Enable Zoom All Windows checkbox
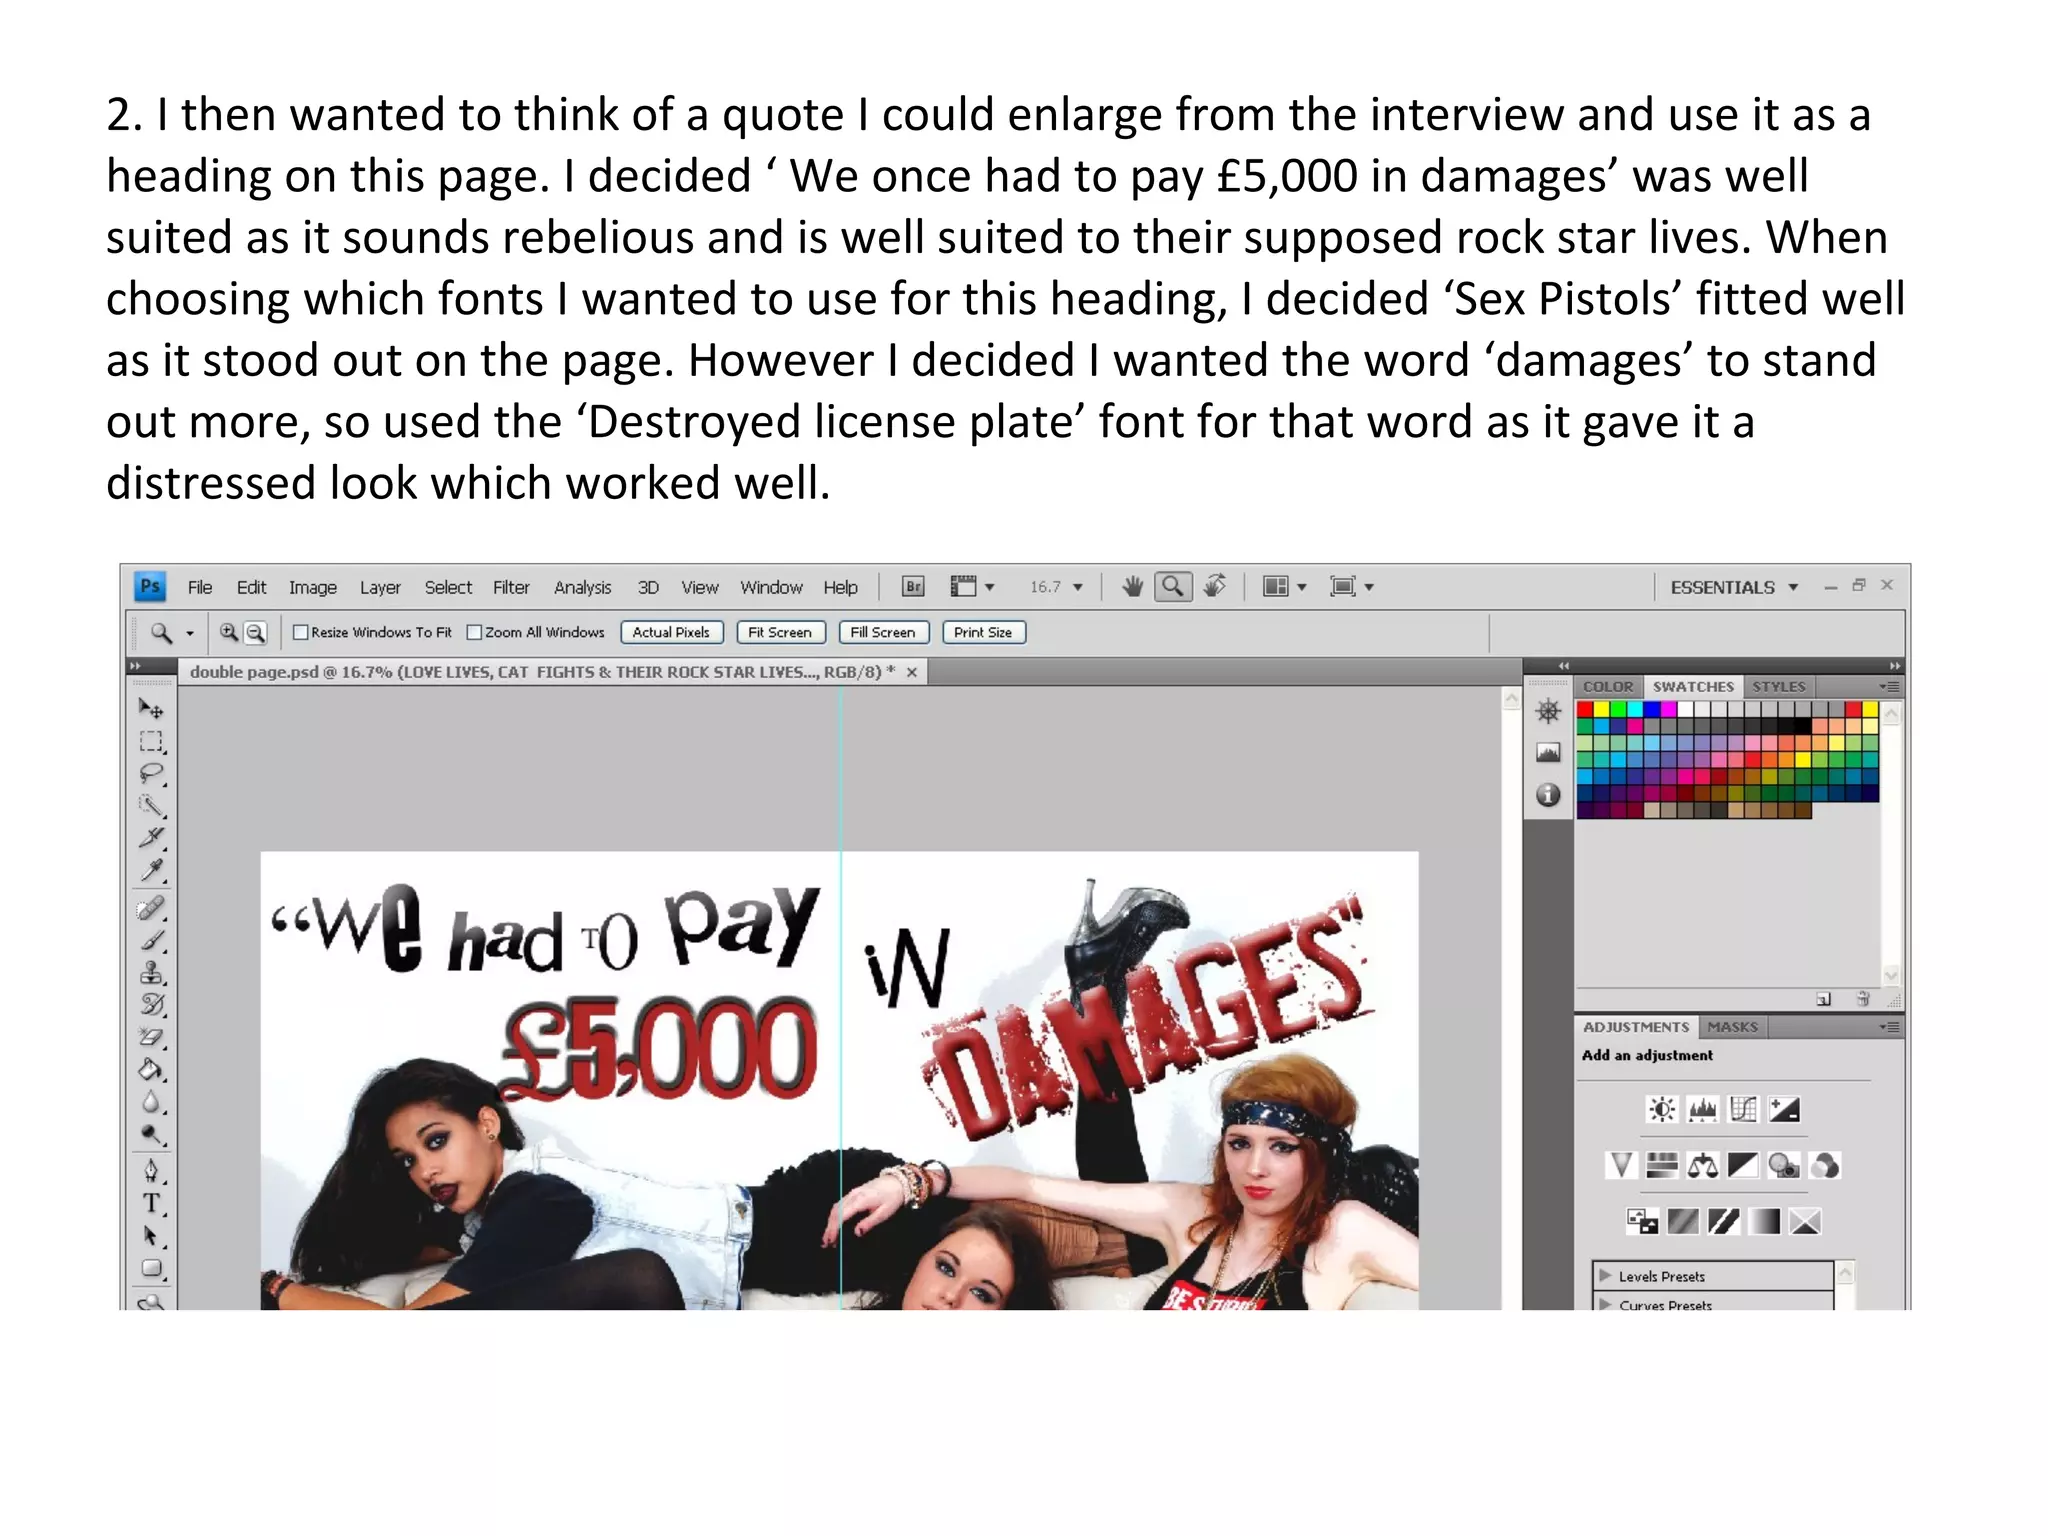 pyautogui.click(x=475, y=632)
